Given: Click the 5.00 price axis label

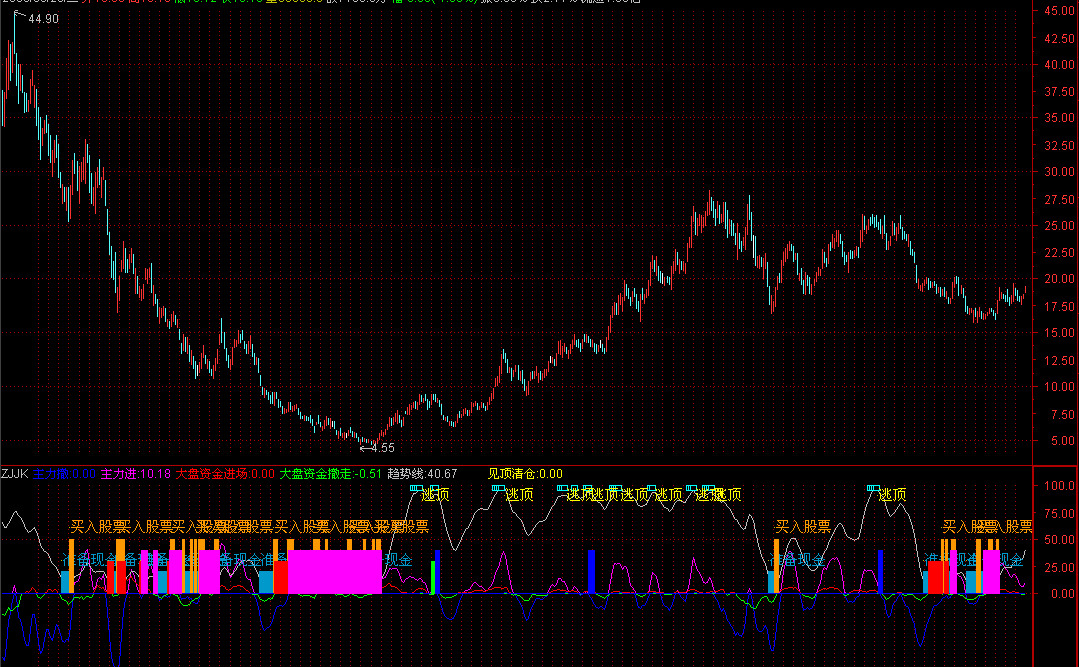Looking at the screenshot, I should tap(1062, 441).
